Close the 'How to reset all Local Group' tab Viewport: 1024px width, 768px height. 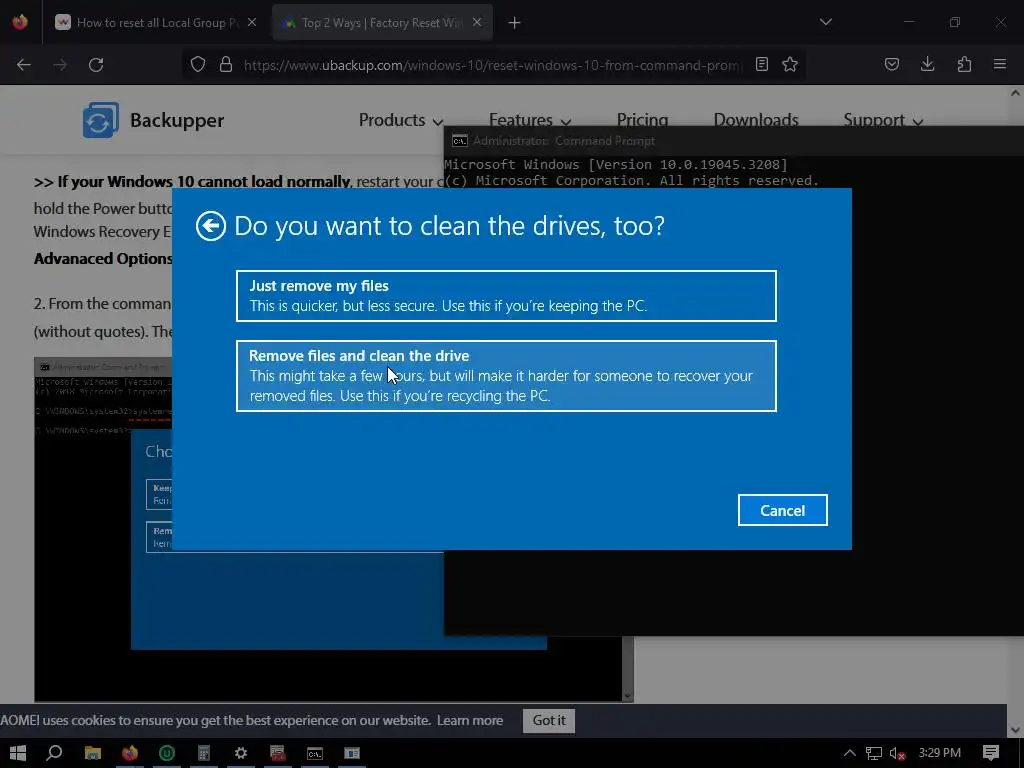click(252, 23)
